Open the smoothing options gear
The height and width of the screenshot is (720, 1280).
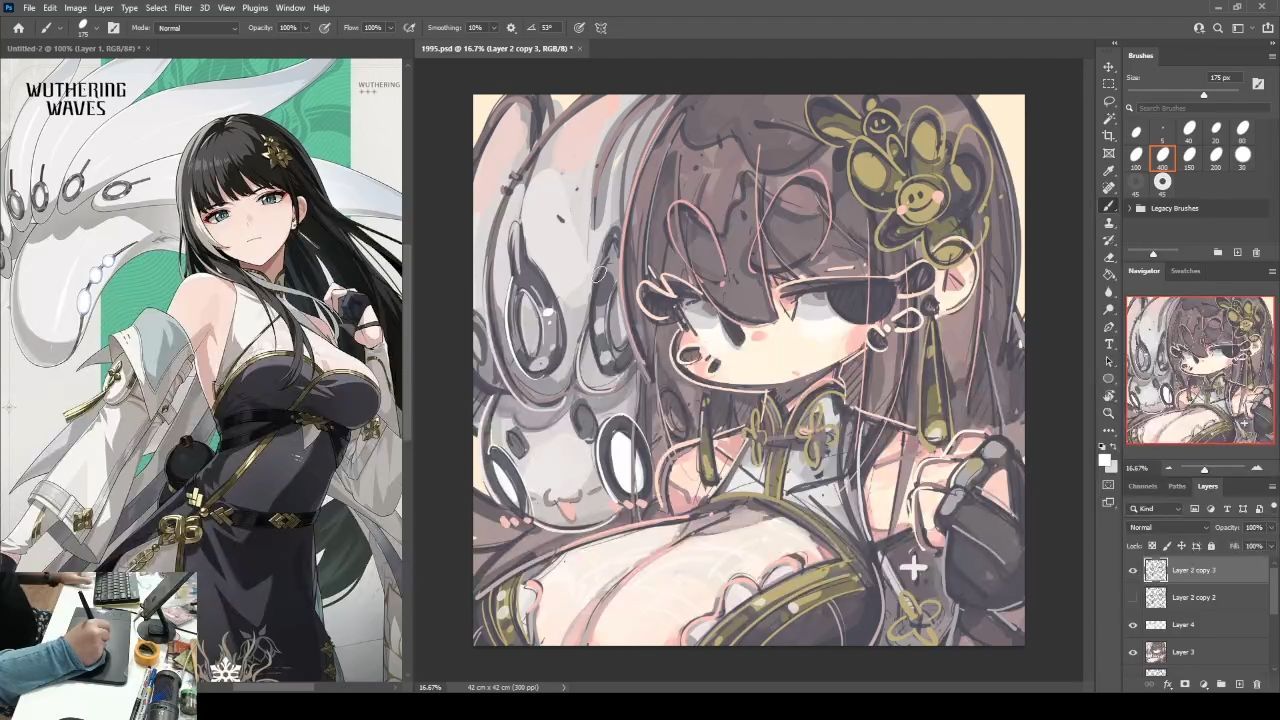[x=511, y=28]
